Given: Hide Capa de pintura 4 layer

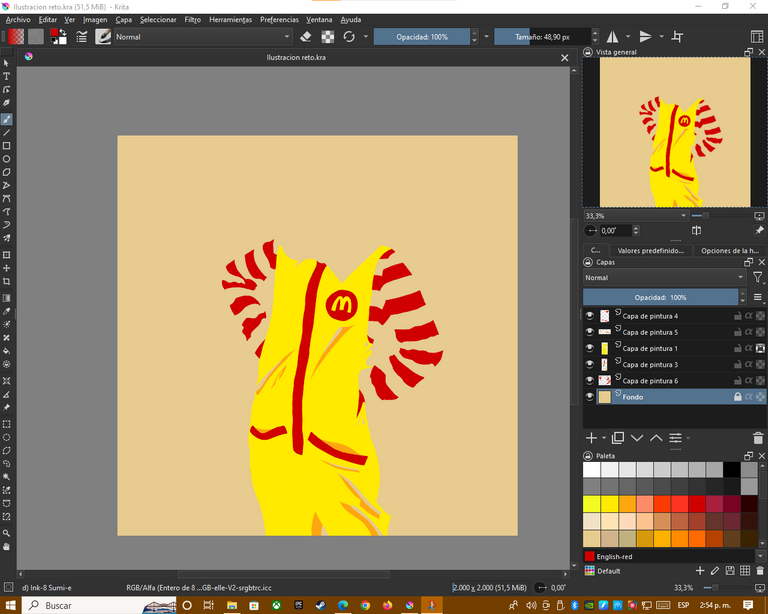Looking at the screenshot, I should 590,316.
